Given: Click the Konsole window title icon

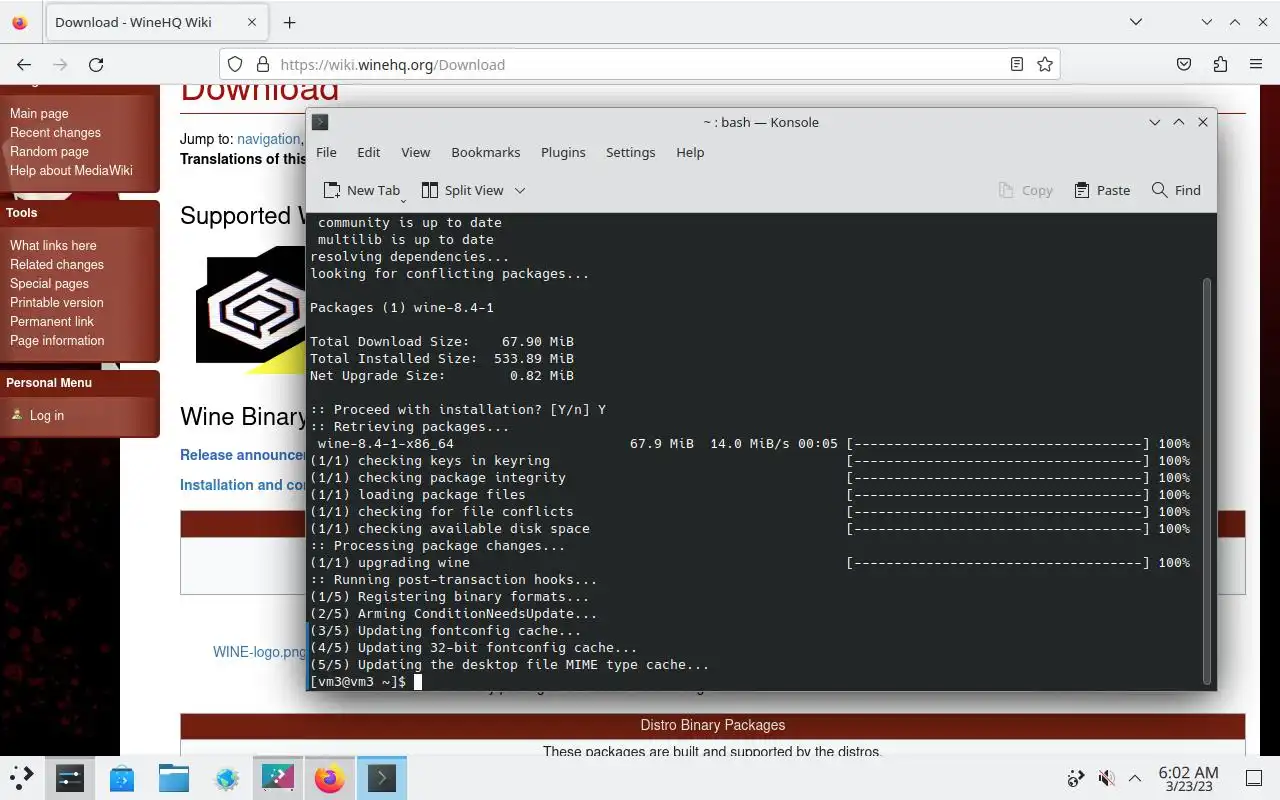Looking at the screenshot, I should [320, 122].
